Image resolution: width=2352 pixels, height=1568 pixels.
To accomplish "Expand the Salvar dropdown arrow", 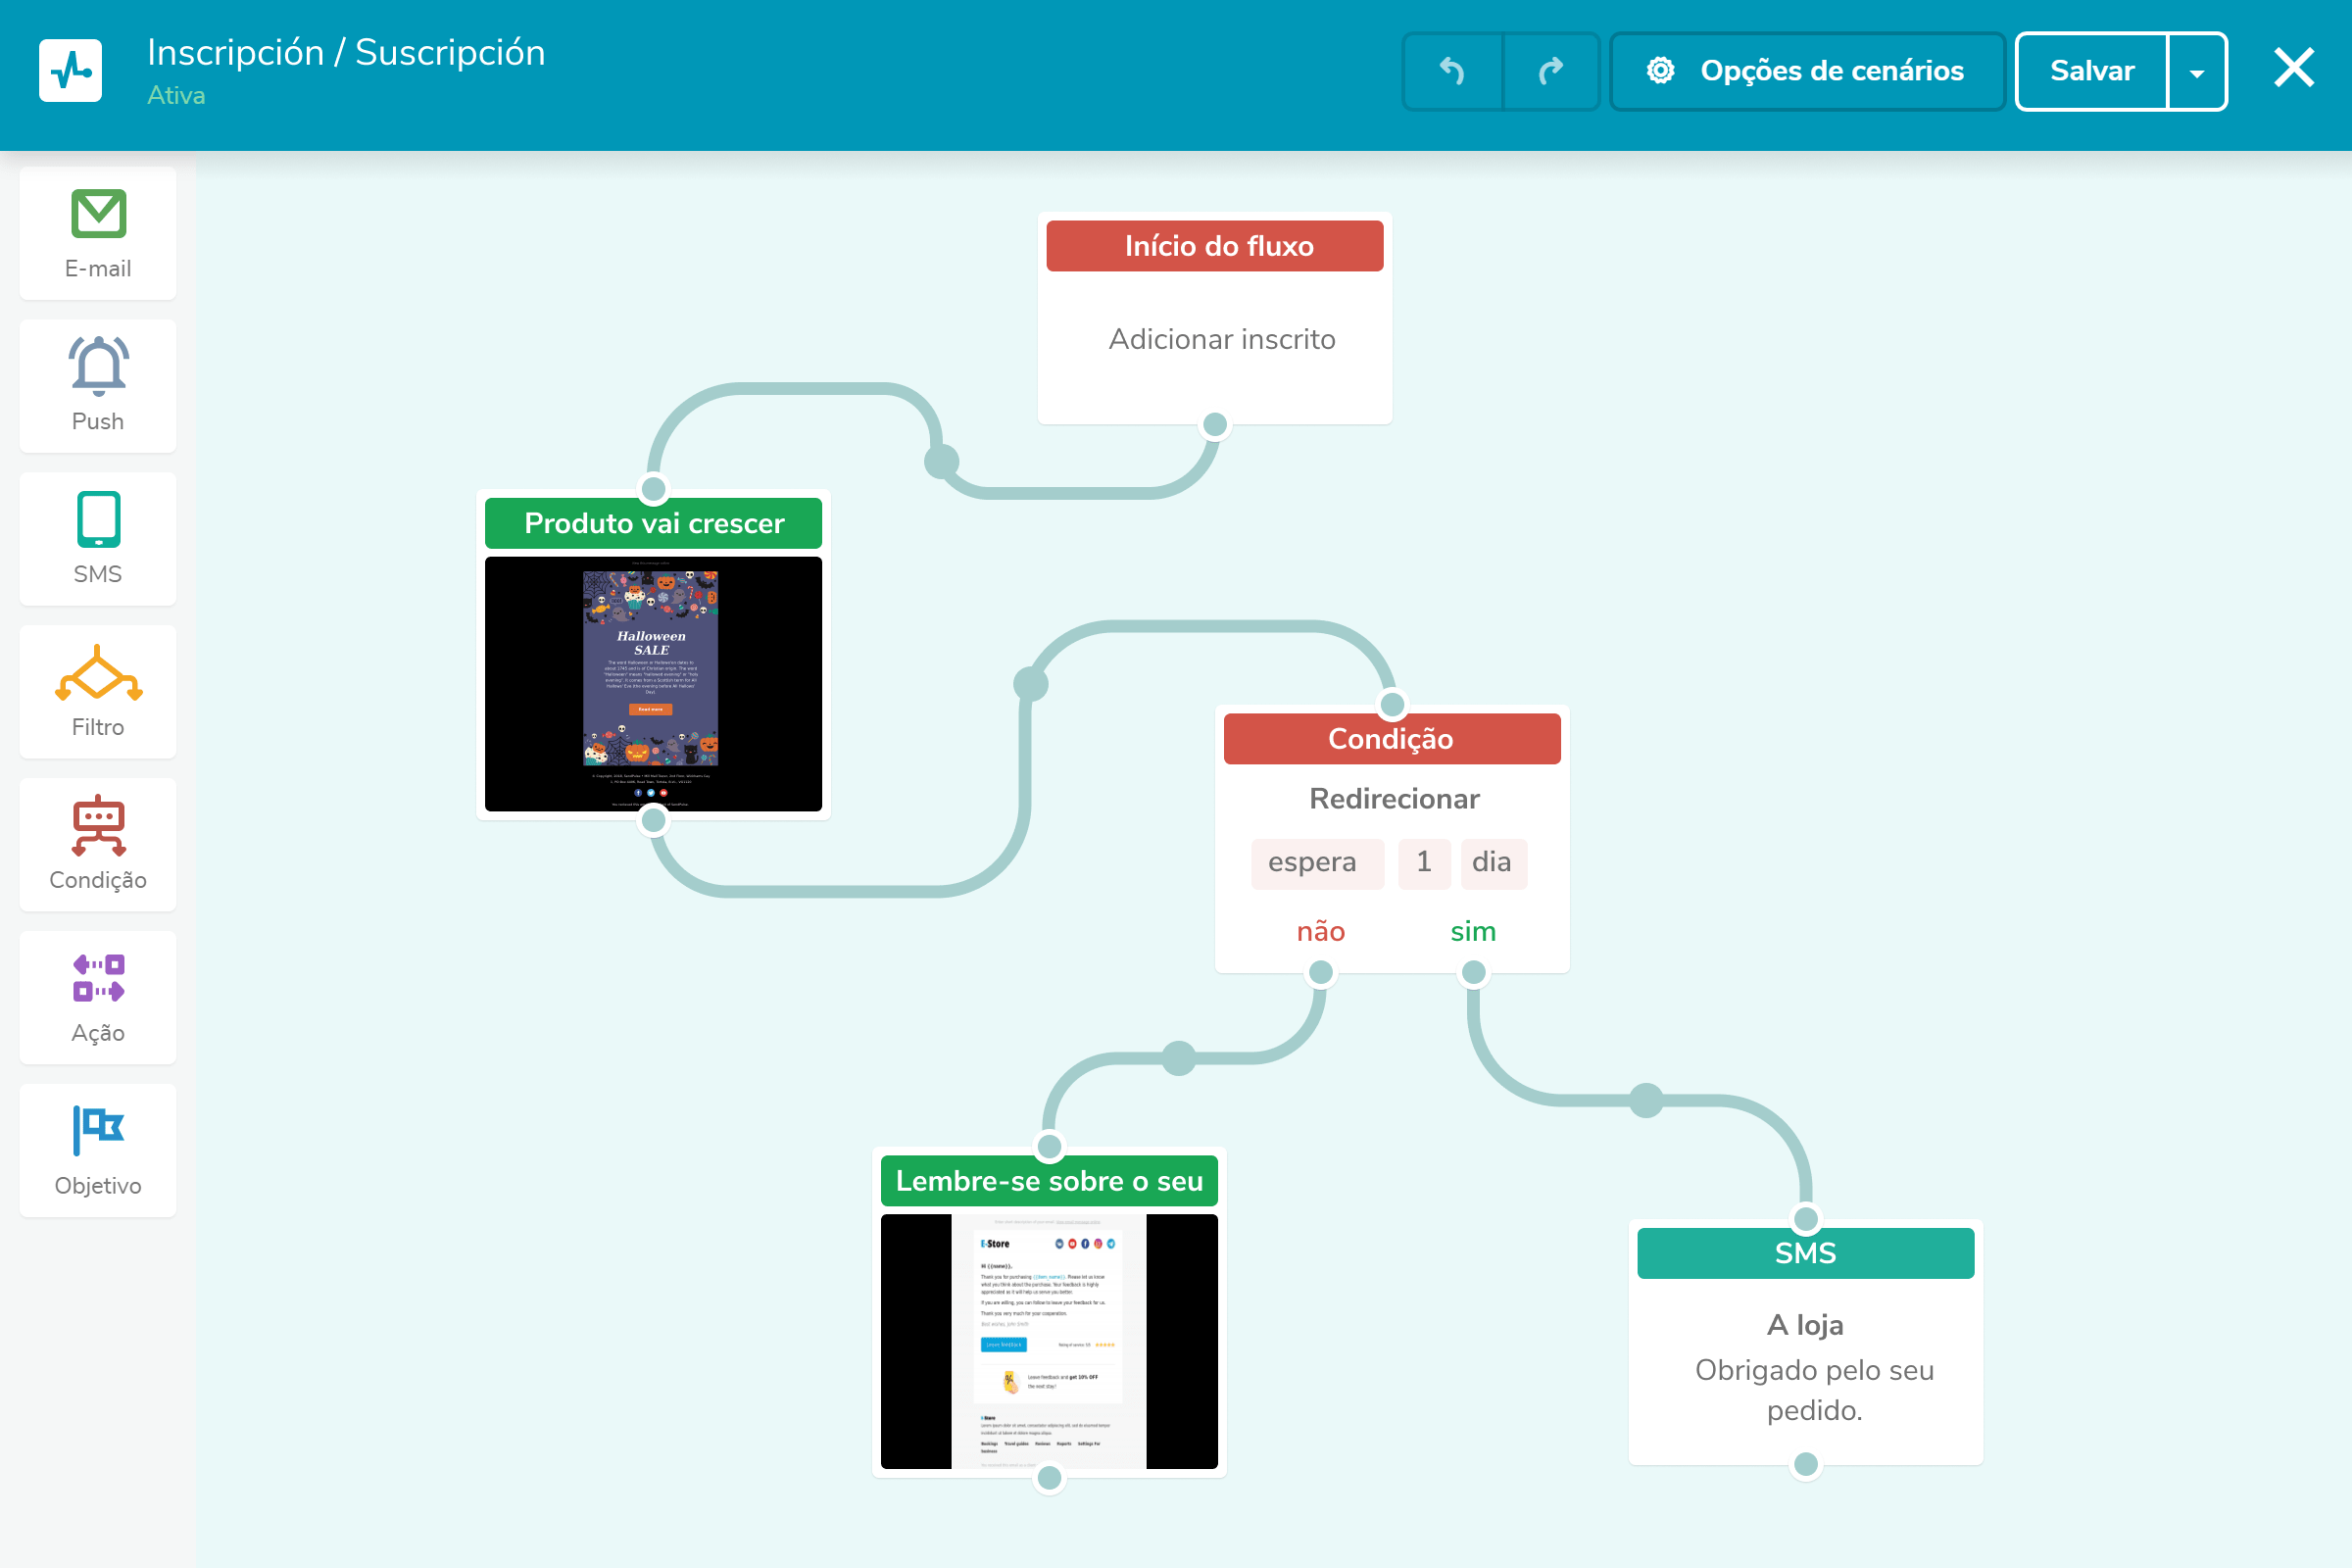I will tap(2197, 71).
